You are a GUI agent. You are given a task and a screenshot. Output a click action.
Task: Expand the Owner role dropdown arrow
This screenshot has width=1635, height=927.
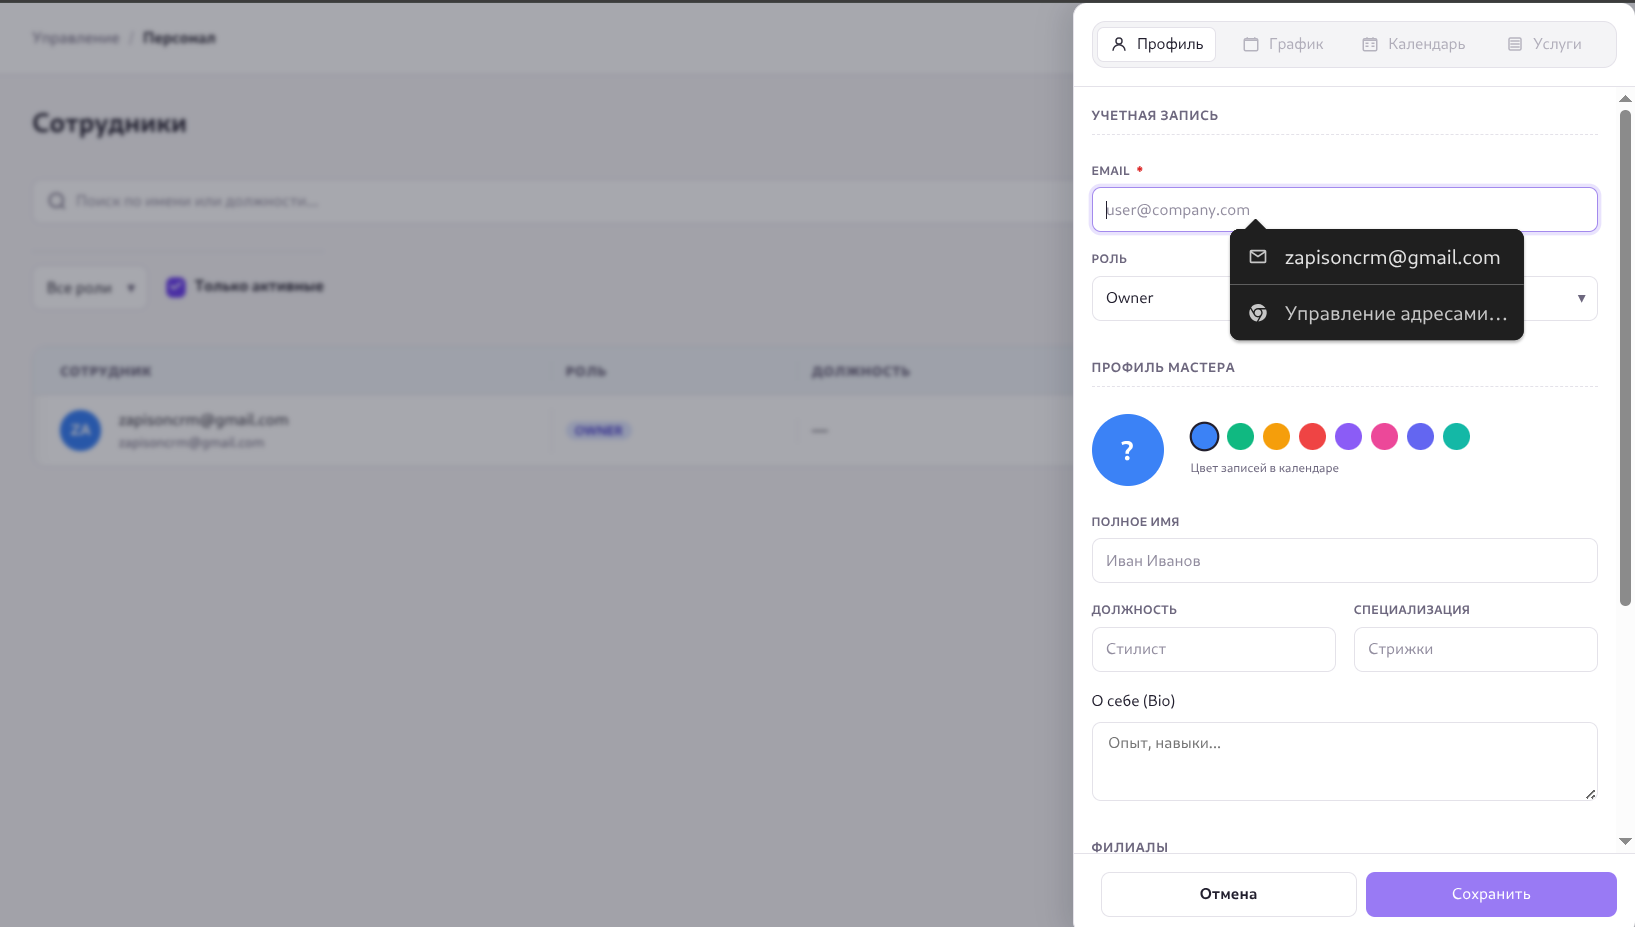point(1581,298)
